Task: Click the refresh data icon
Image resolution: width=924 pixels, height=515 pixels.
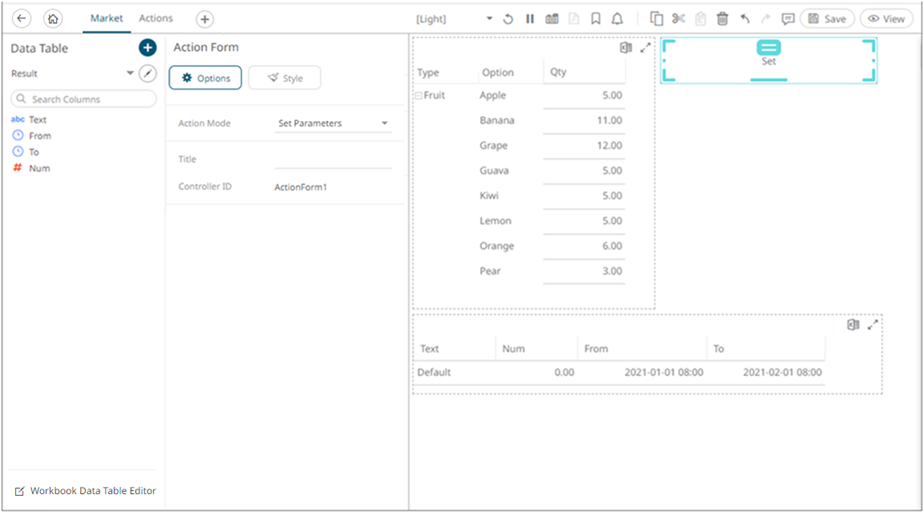Action: 508,19
